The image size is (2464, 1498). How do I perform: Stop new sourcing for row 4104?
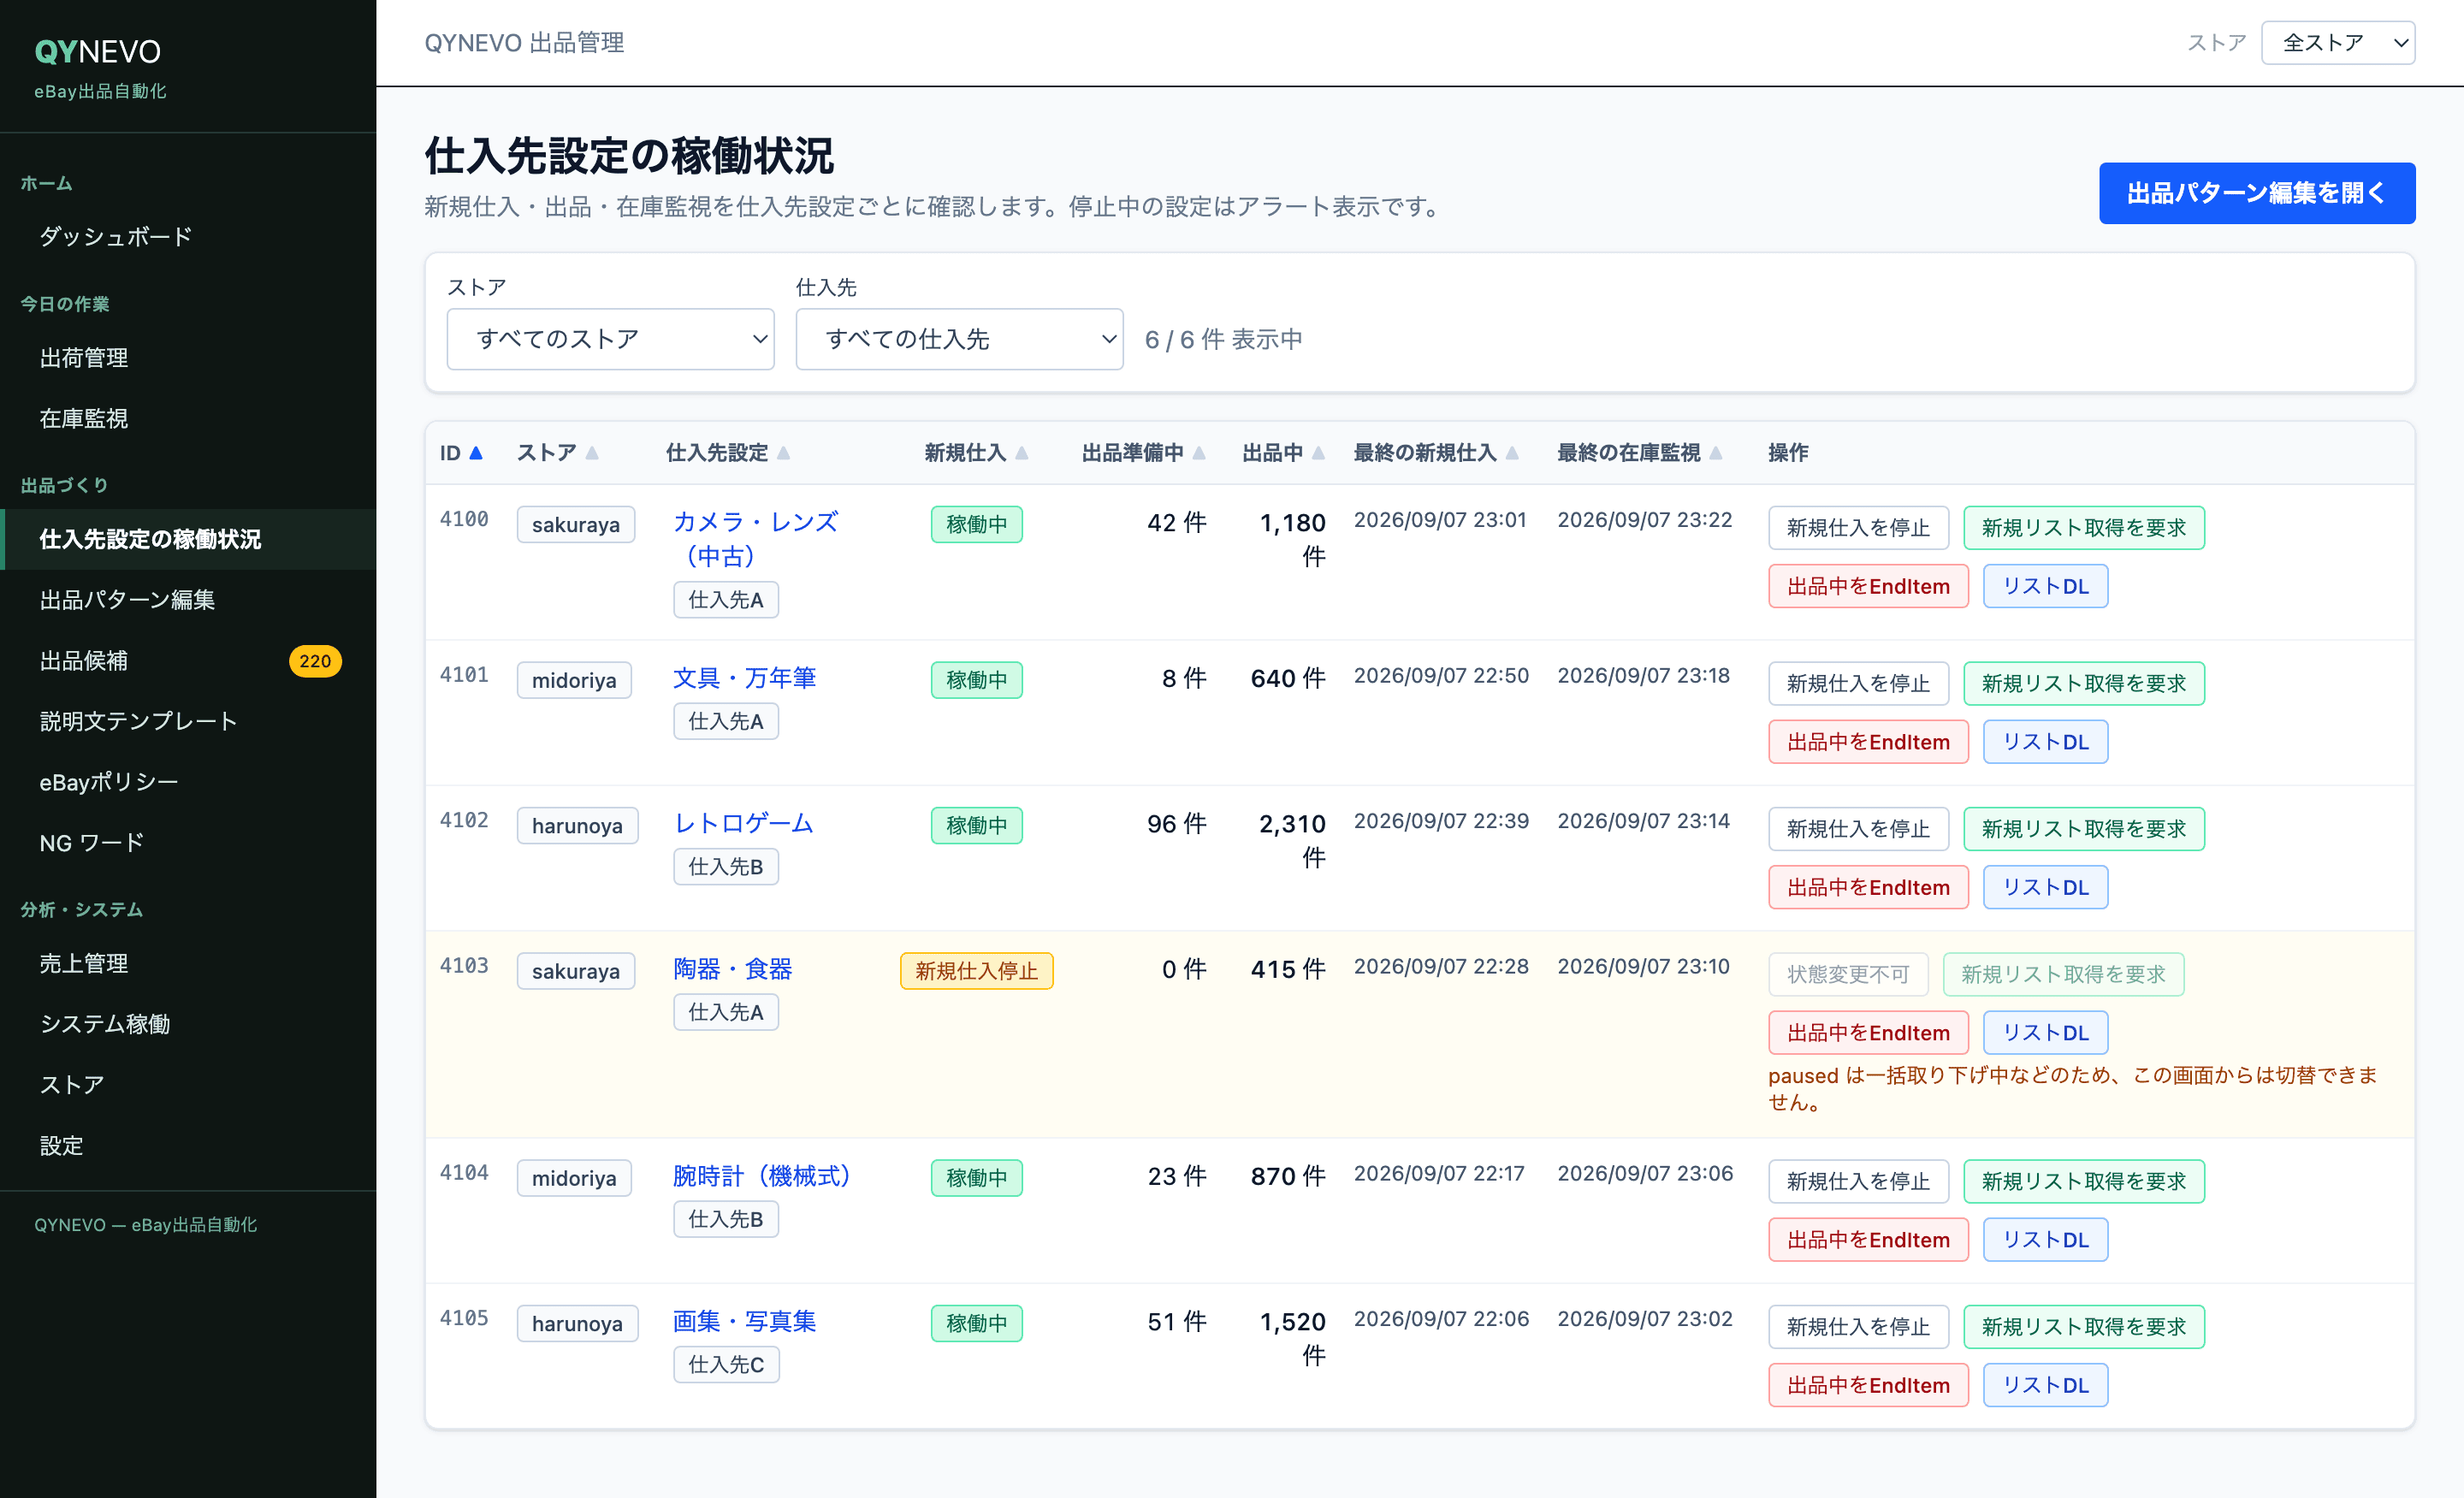pos(1858,1182)
